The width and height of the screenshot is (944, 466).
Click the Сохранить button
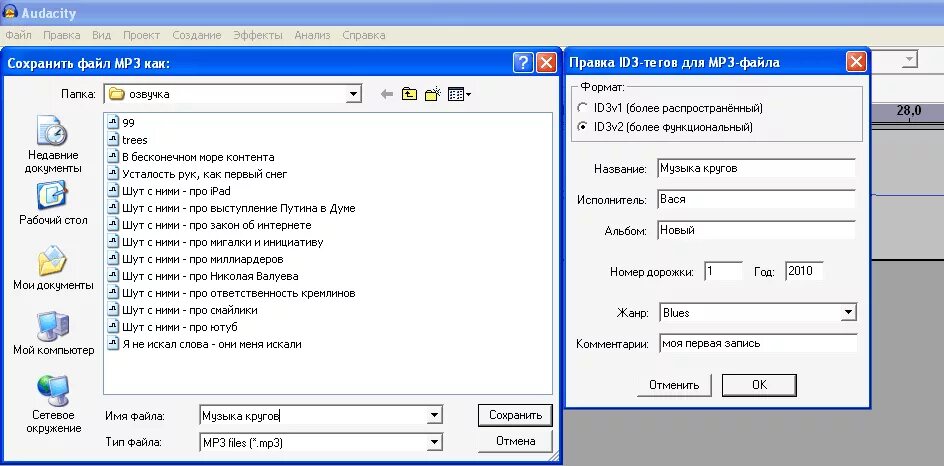pyautogui.click(x=515, y=415)
